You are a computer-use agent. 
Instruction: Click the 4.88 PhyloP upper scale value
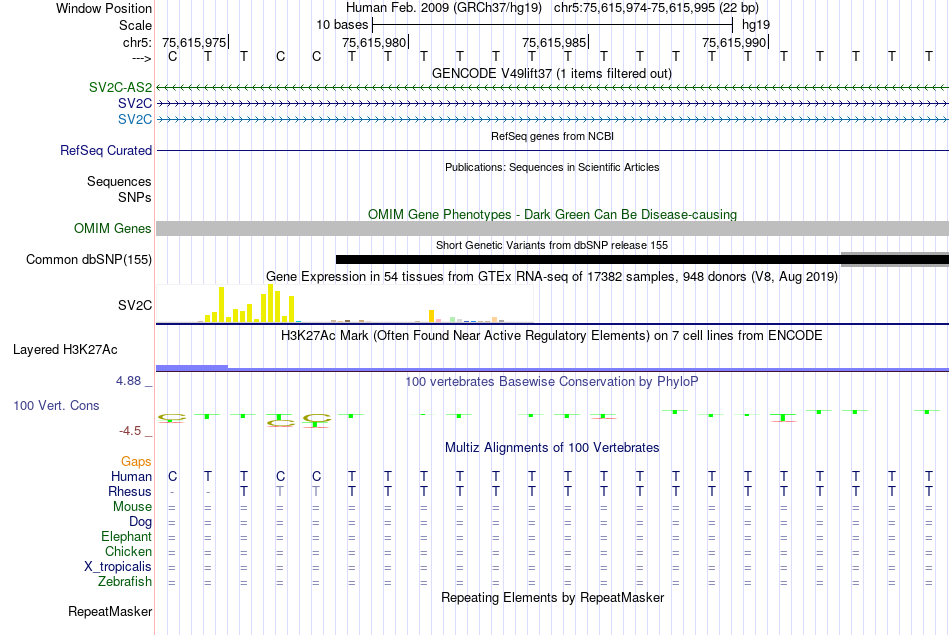(x=128, y=381)
